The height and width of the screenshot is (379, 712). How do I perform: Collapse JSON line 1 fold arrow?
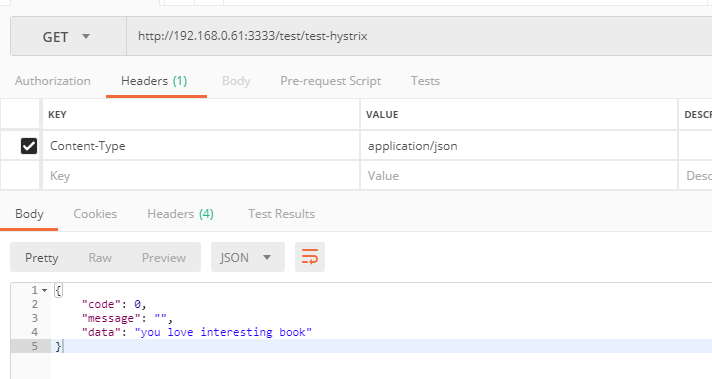tap(44, 290)
